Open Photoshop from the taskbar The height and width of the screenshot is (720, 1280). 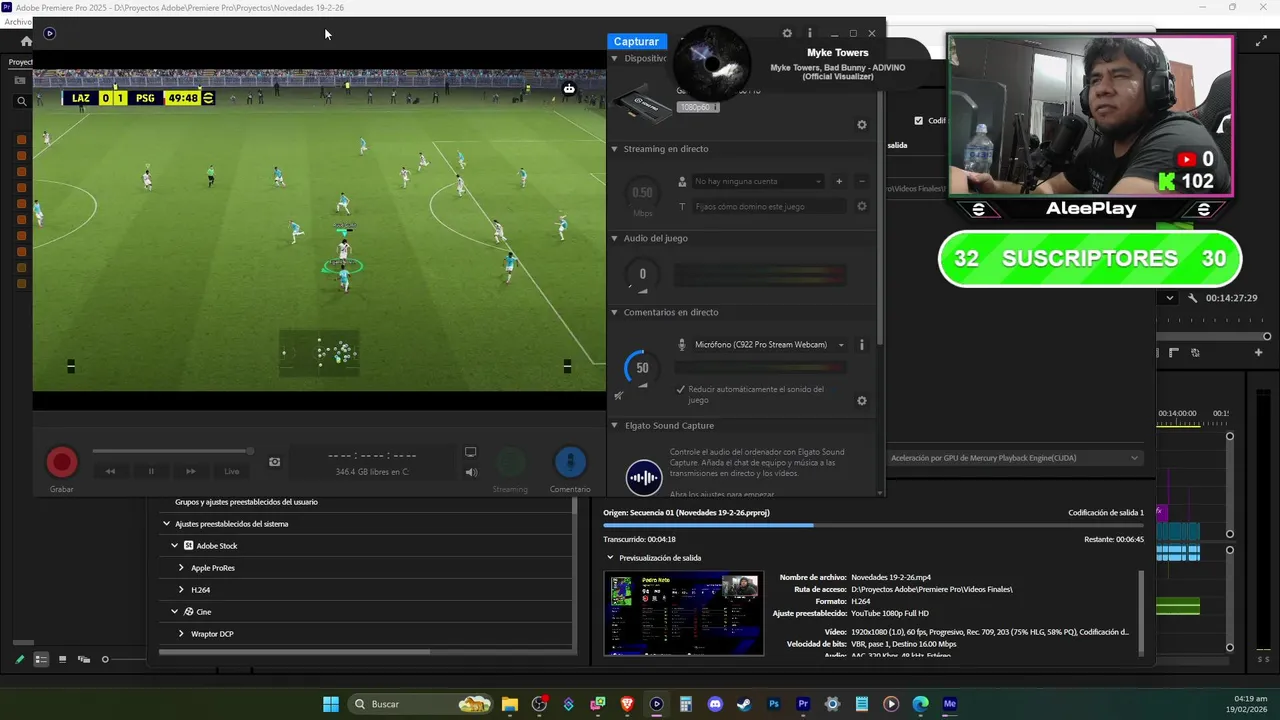774,704
